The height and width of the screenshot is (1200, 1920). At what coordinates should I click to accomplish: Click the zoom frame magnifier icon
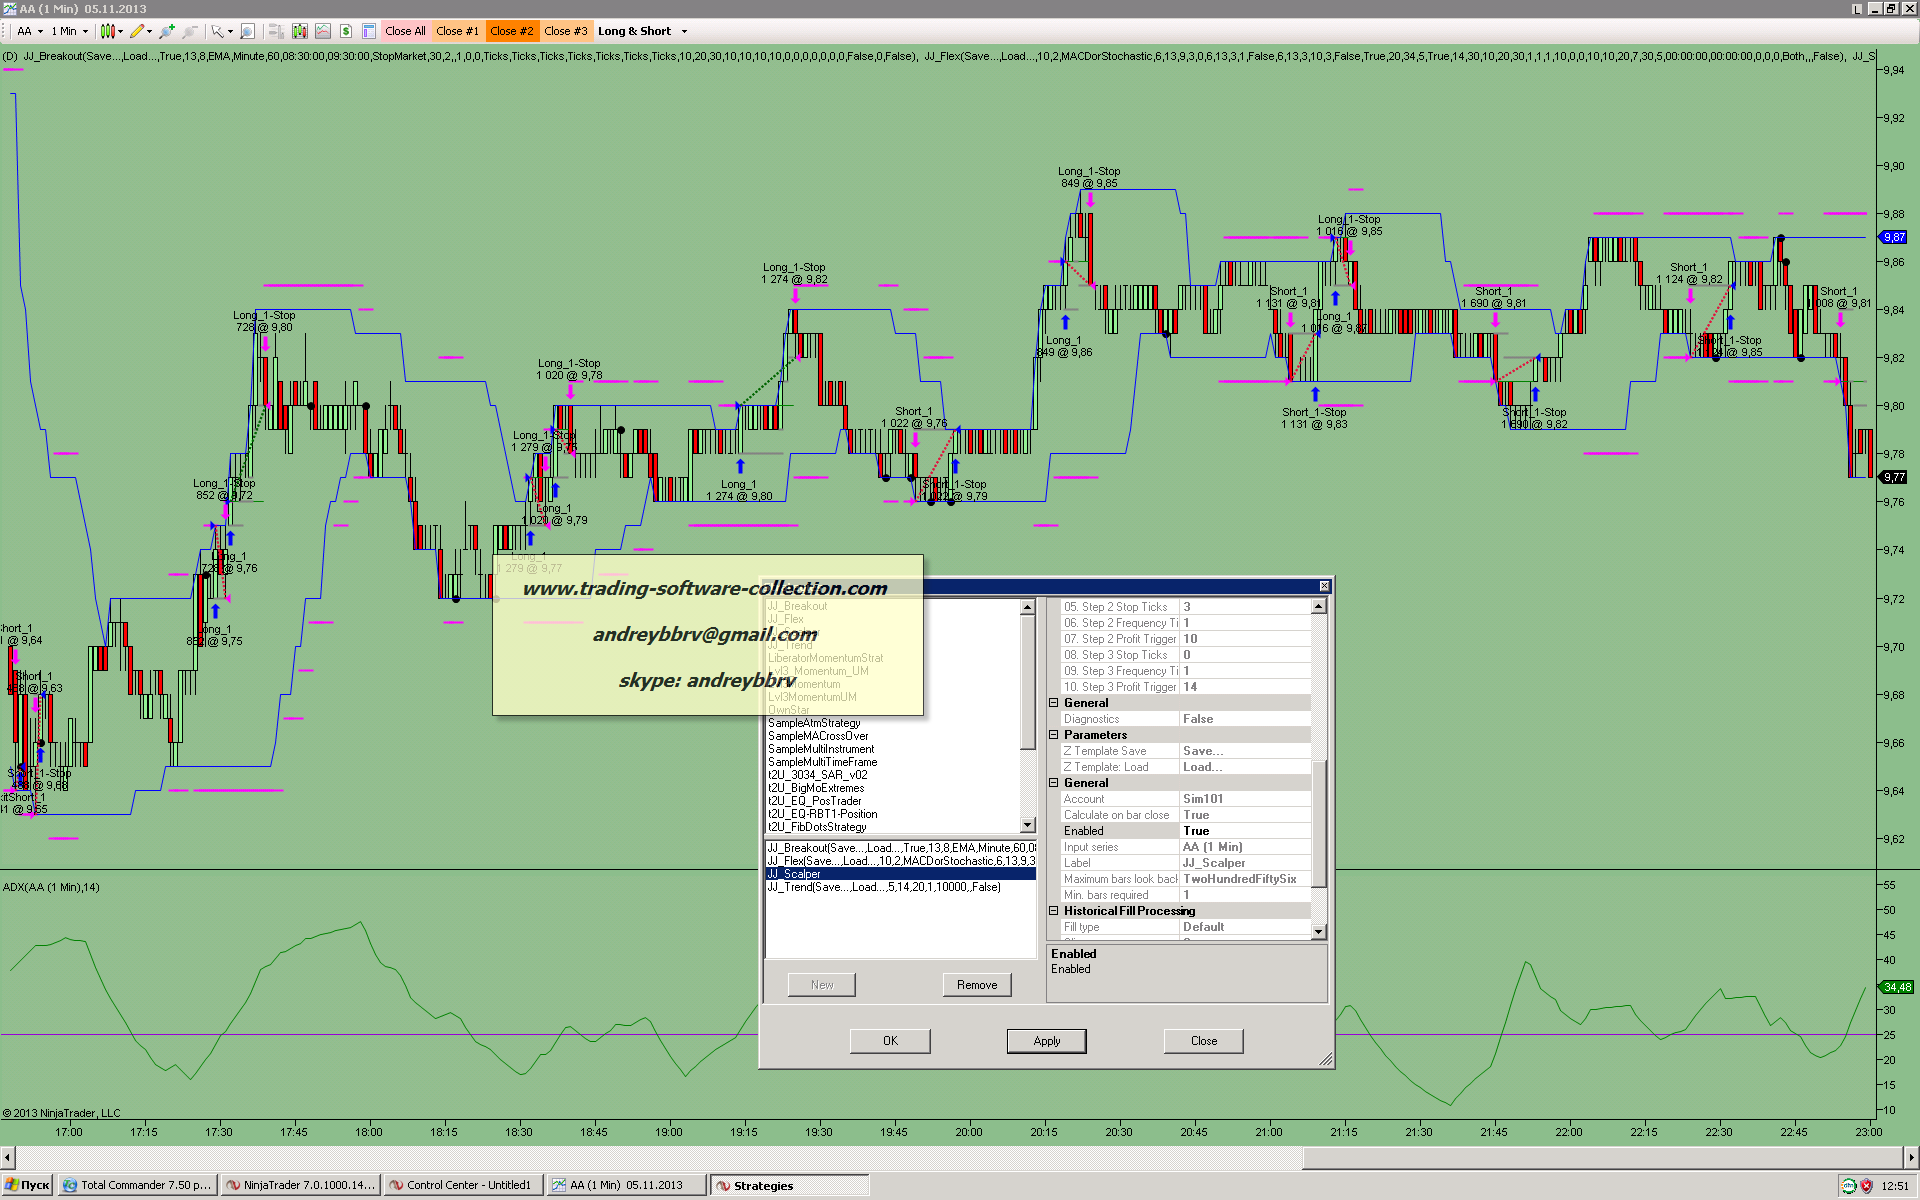248,31
